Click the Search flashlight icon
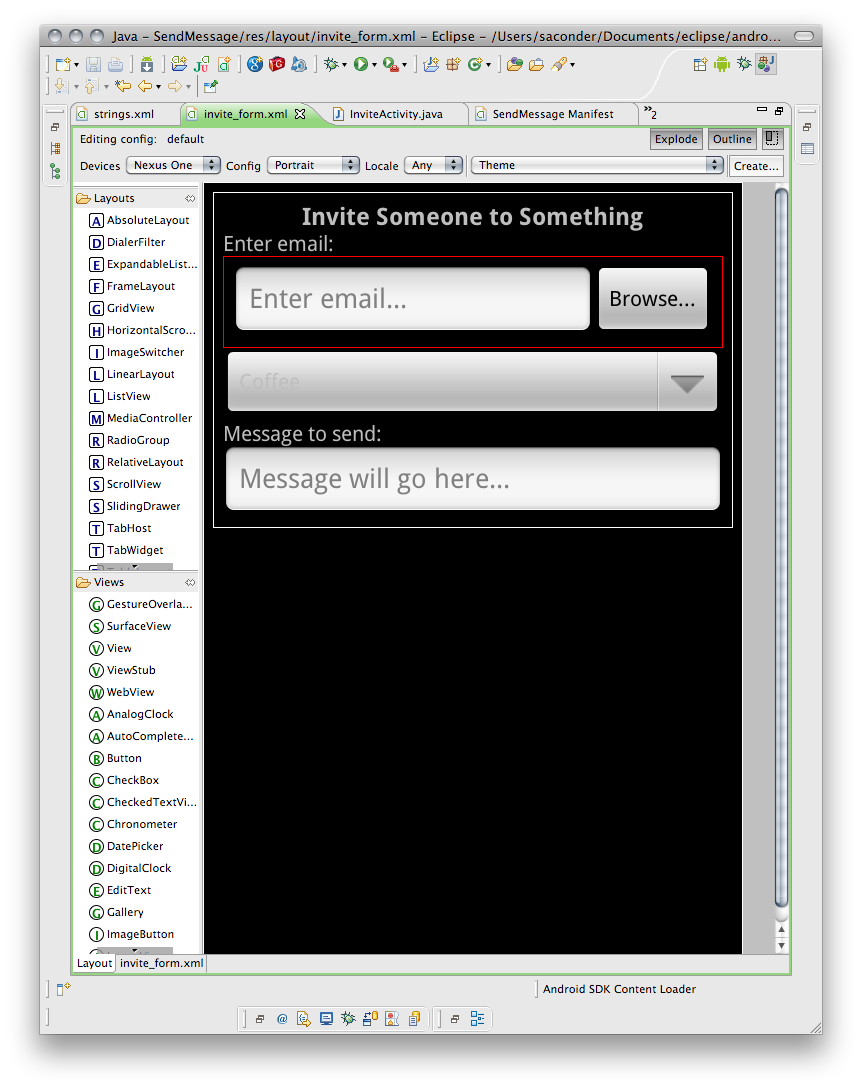The height and width of the screenshot is (1089, 862). 559,65
